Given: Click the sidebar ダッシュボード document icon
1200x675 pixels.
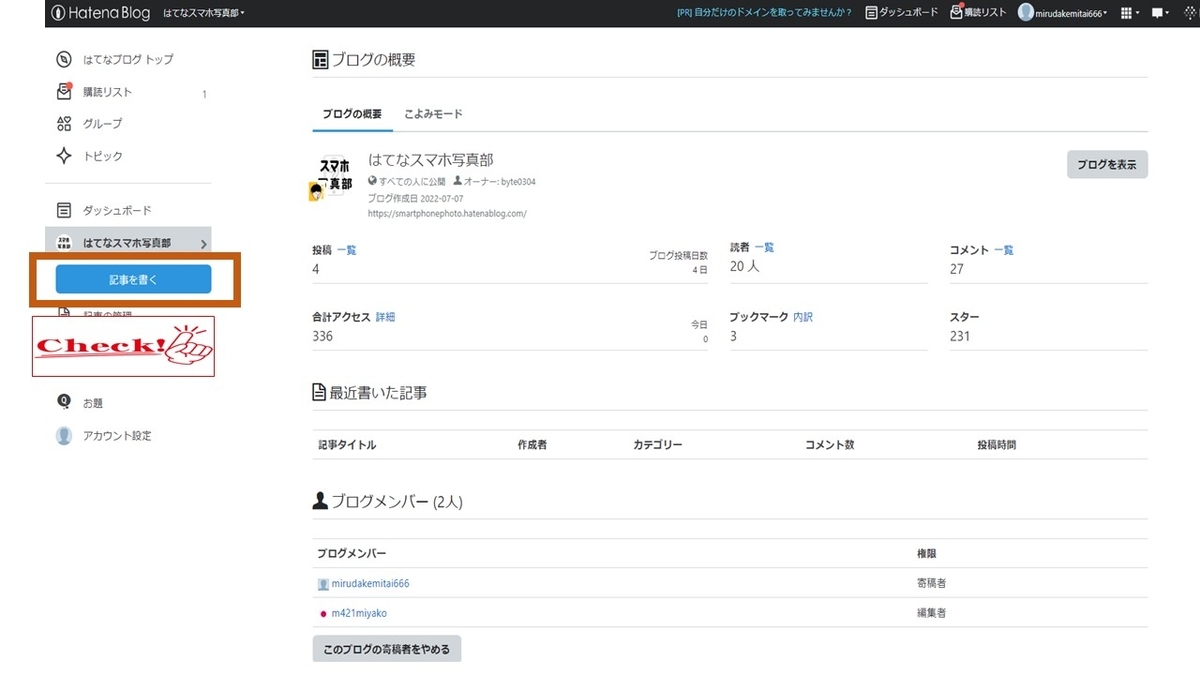Looking at the screenshot, I should 64,210.
